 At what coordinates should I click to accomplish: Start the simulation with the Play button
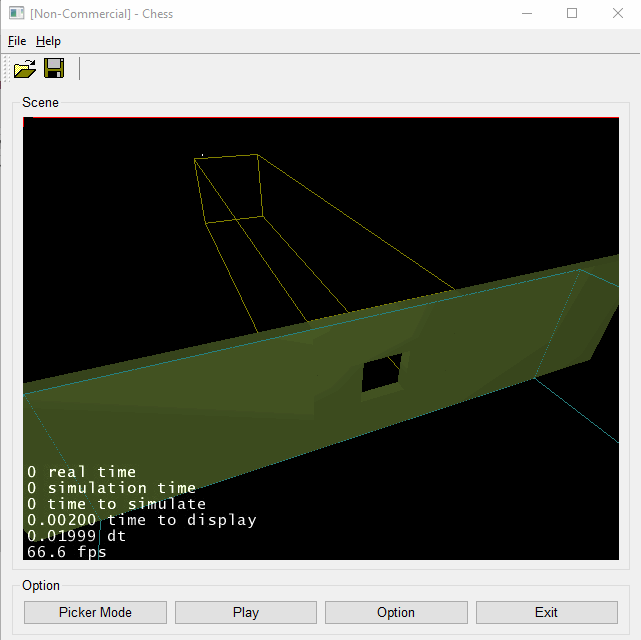click(x=245, y=612)
